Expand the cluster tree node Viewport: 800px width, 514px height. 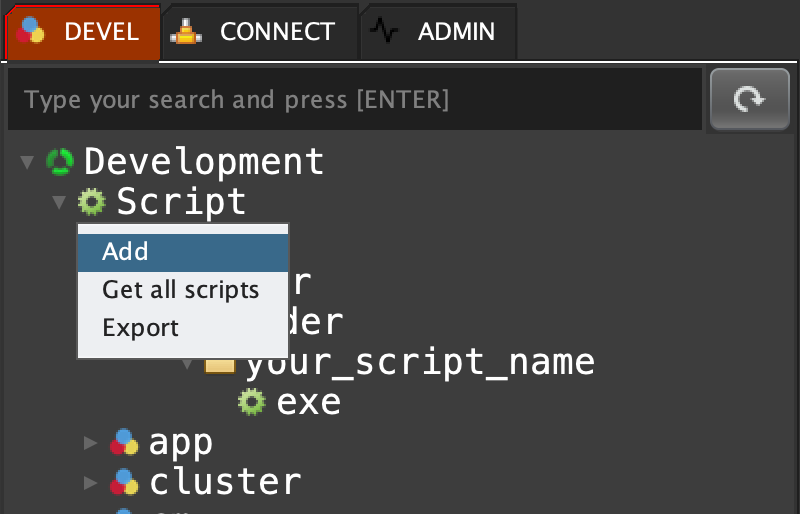pyautogui.click(x=91, y=482)
